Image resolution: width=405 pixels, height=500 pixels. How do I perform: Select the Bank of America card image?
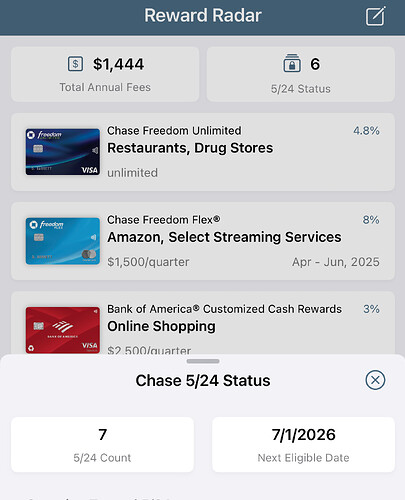click(63, 330)
